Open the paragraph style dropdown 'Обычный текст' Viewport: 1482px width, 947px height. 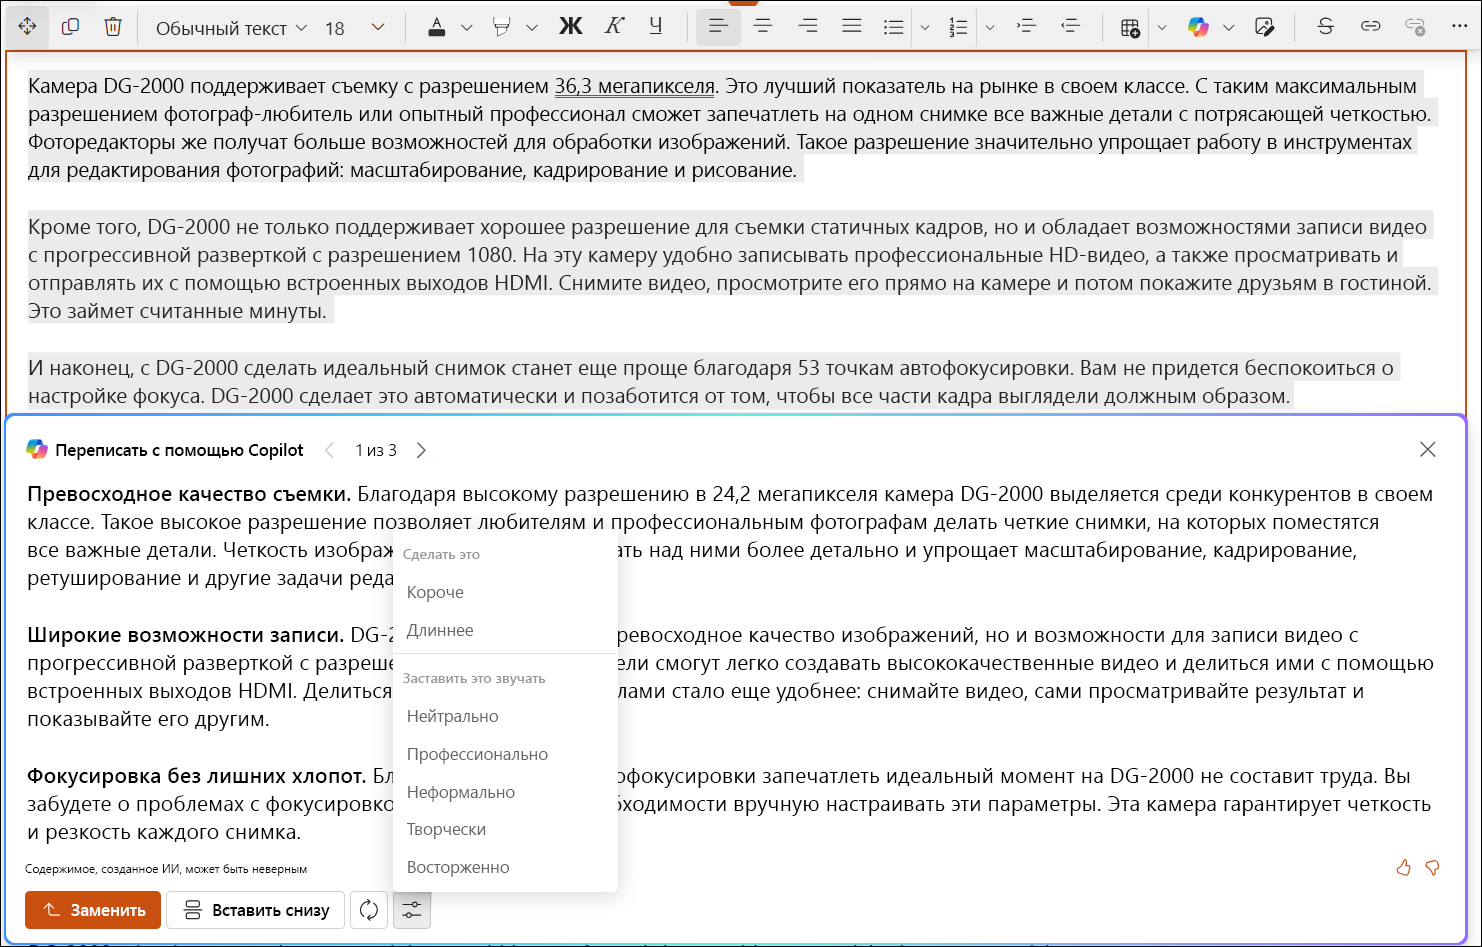(x=231, y=28)
